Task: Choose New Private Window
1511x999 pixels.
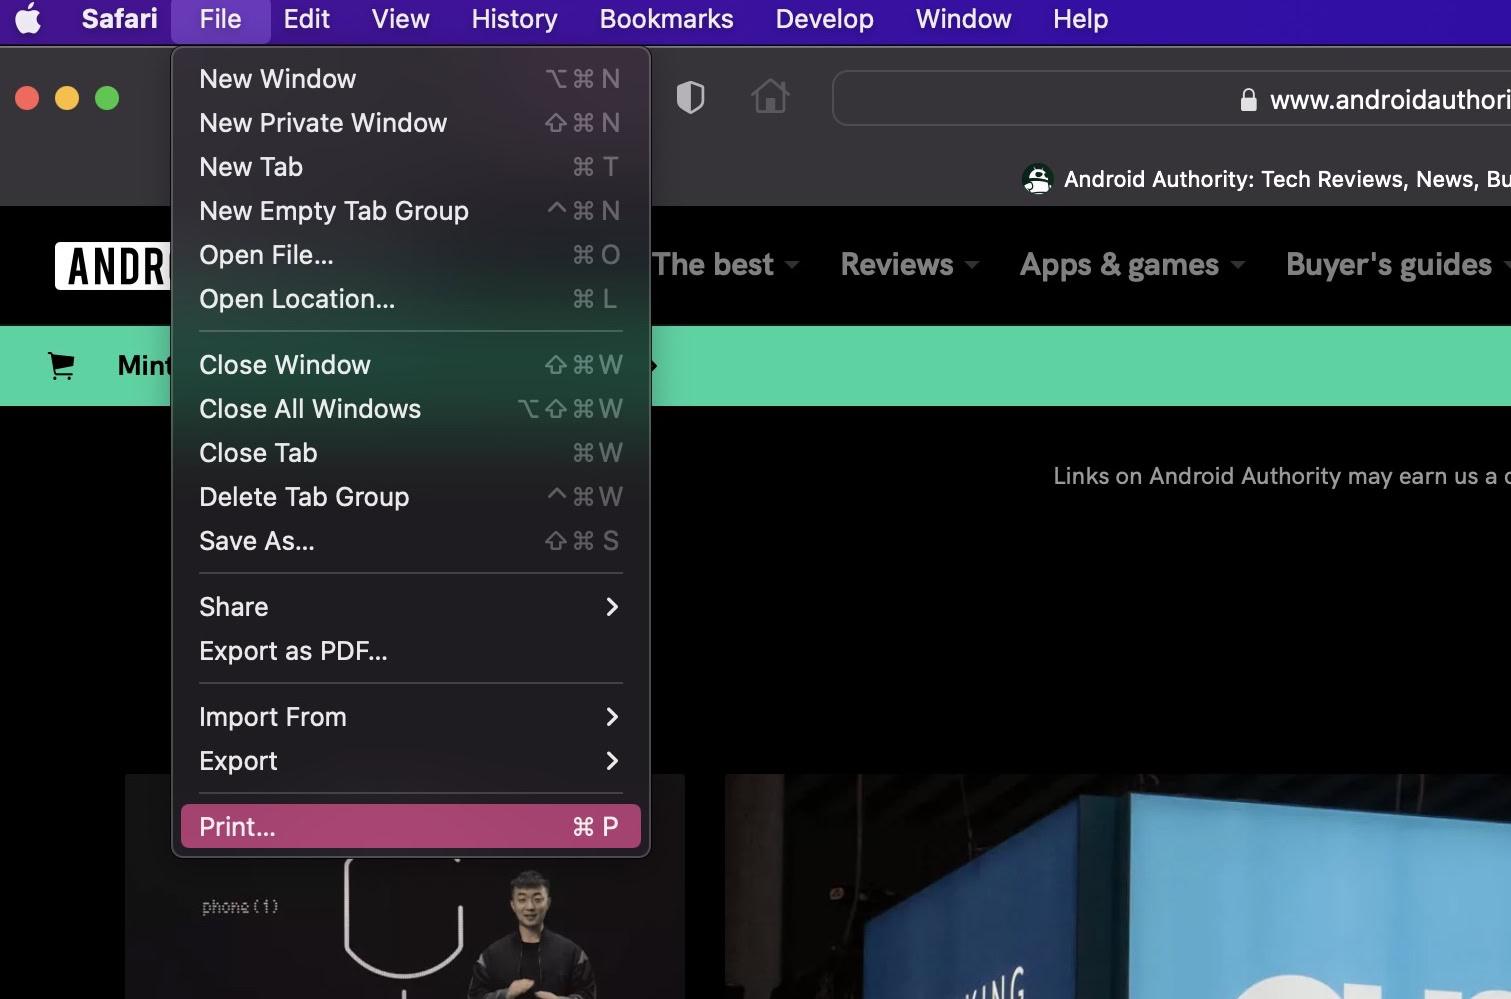Action: 410,123
